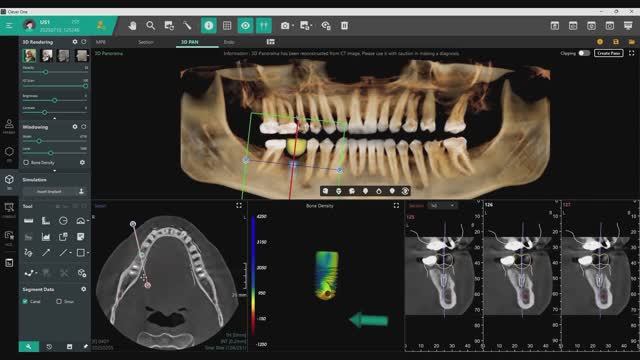640x360 pixels.
Task: Click the grid layout toolbar icon
Action: click(x=227, y=26)
